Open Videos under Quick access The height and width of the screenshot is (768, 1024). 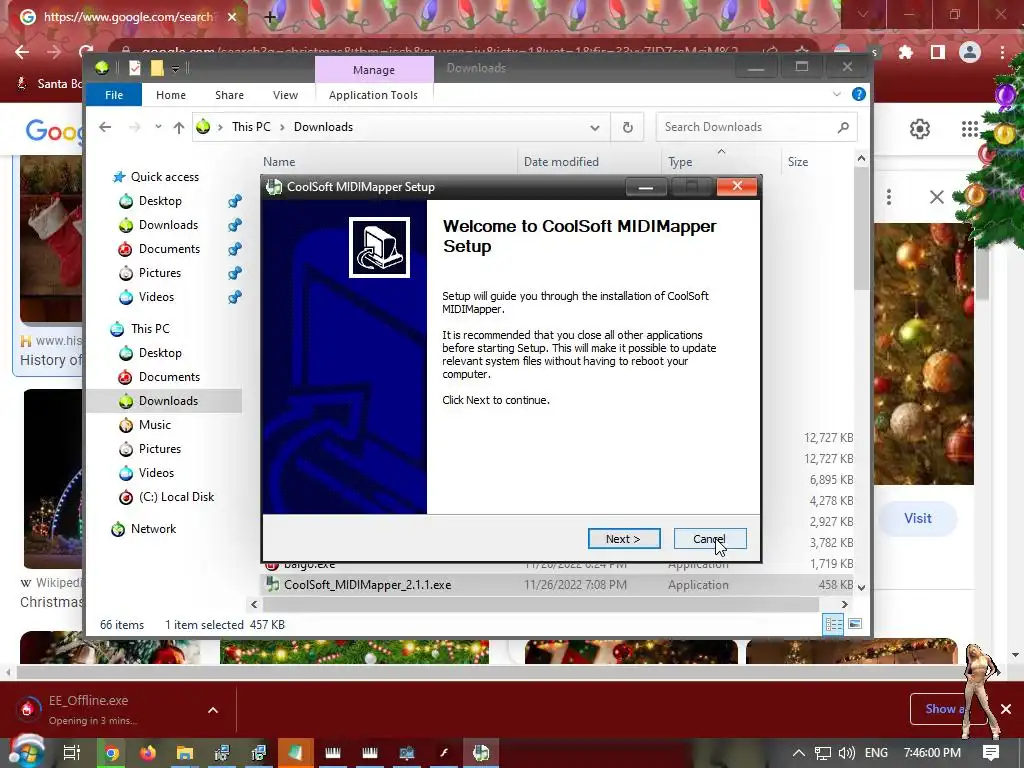pos(156,296)
